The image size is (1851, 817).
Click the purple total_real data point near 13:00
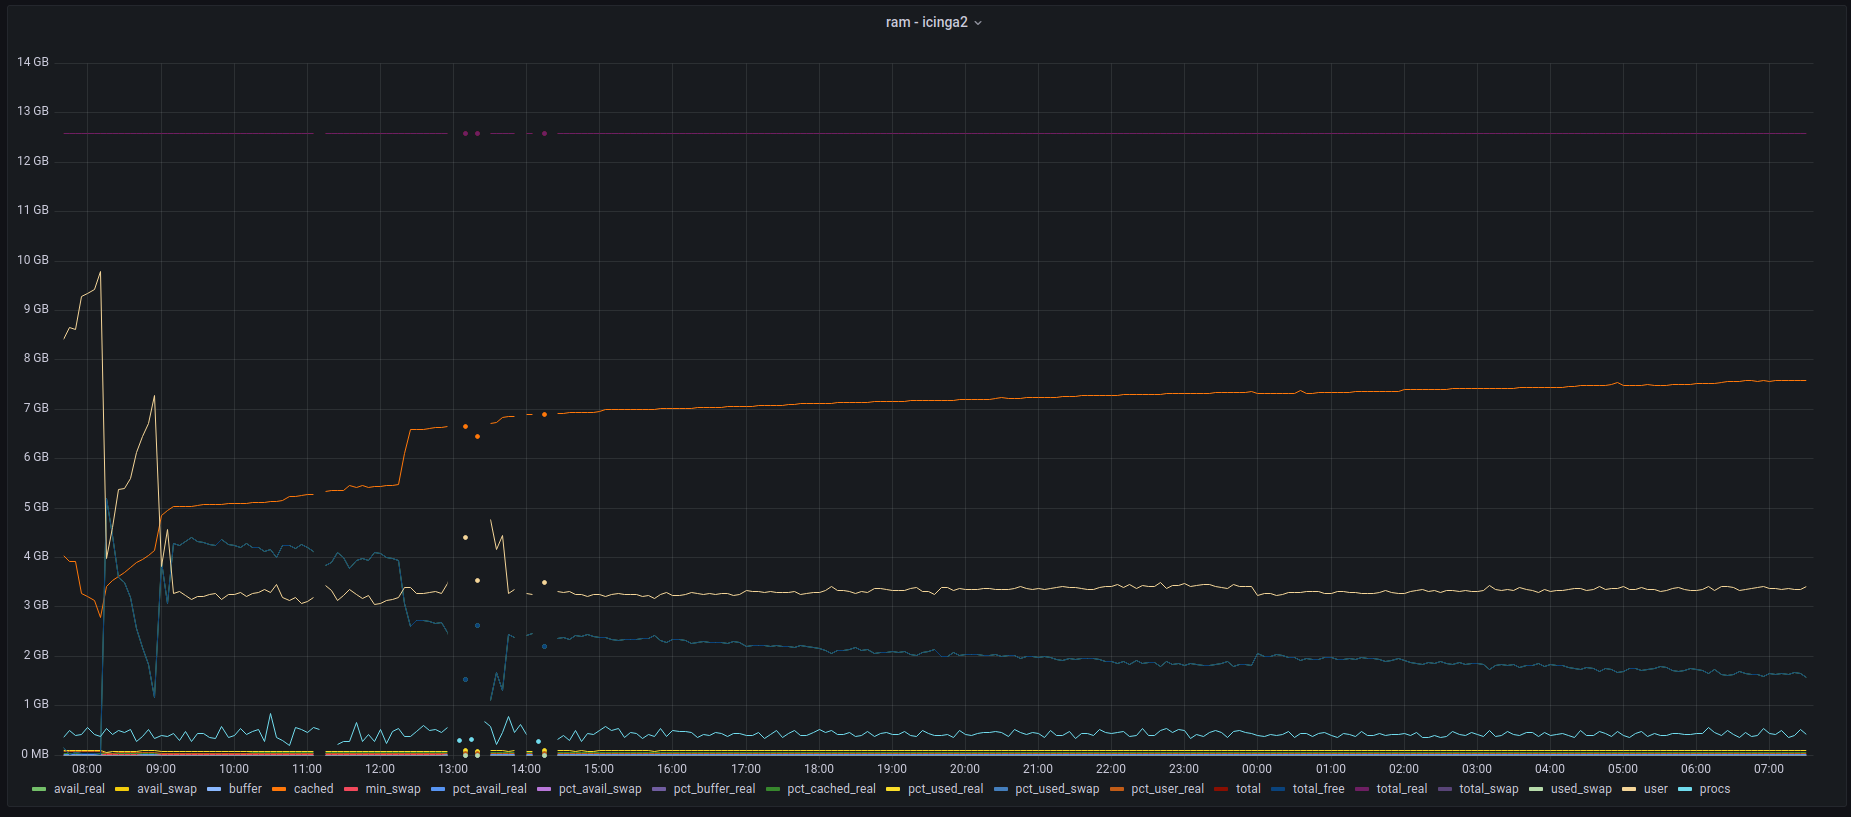[465, 133]
